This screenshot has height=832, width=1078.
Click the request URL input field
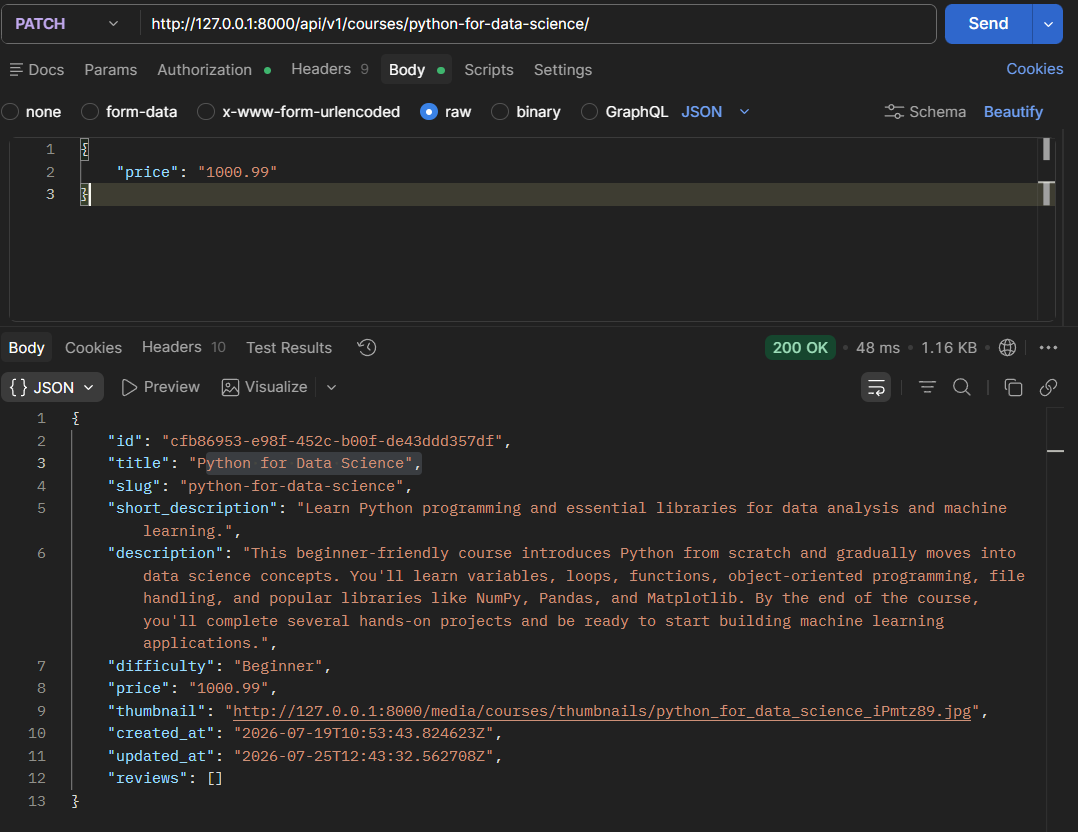click(x=538, y=24)
